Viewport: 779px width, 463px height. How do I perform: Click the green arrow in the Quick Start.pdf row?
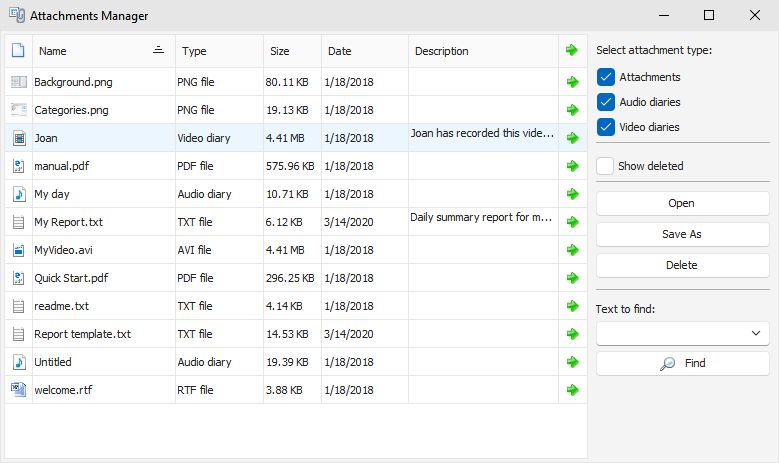coord(572,278)
